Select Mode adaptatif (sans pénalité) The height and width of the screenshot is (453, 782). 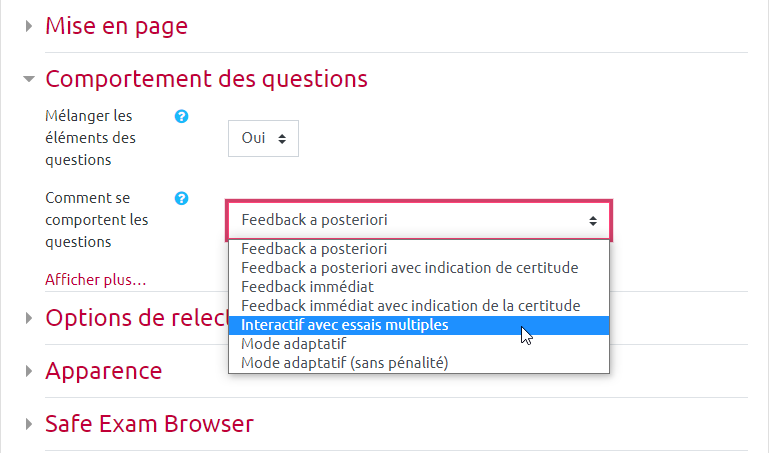(345, 363)
